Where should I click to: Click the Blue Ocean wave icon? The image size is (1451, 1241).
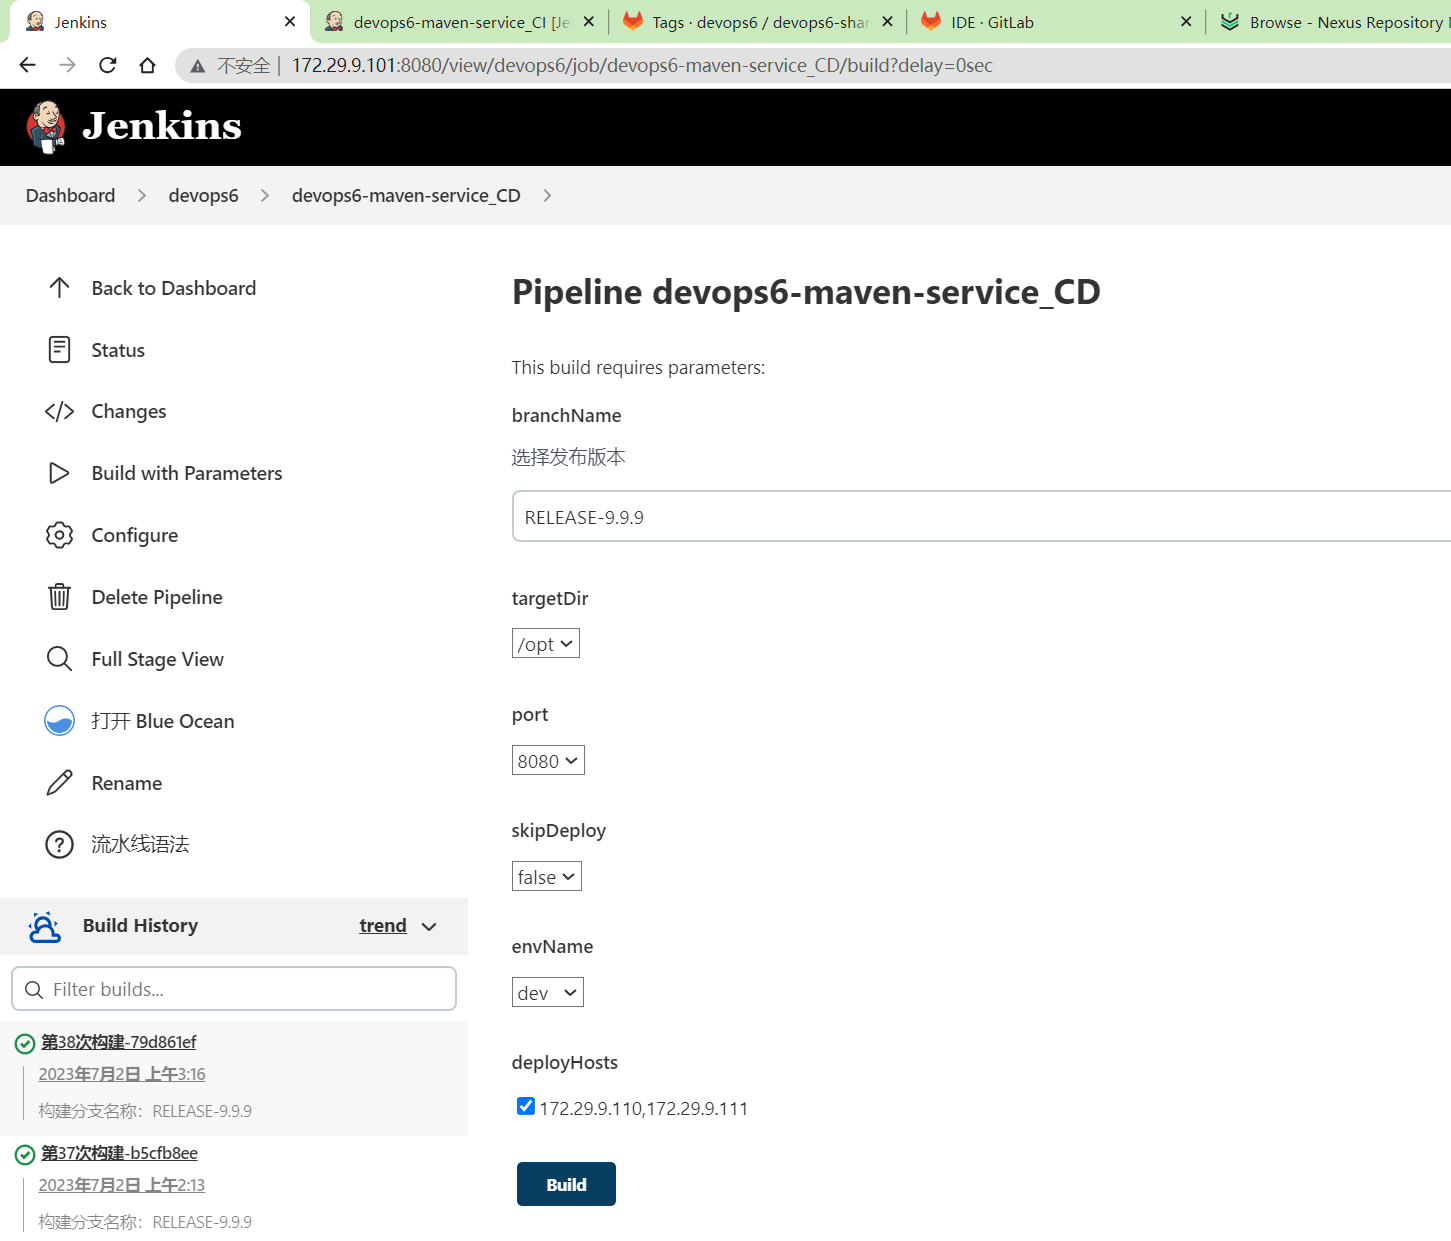pos(59,721)
